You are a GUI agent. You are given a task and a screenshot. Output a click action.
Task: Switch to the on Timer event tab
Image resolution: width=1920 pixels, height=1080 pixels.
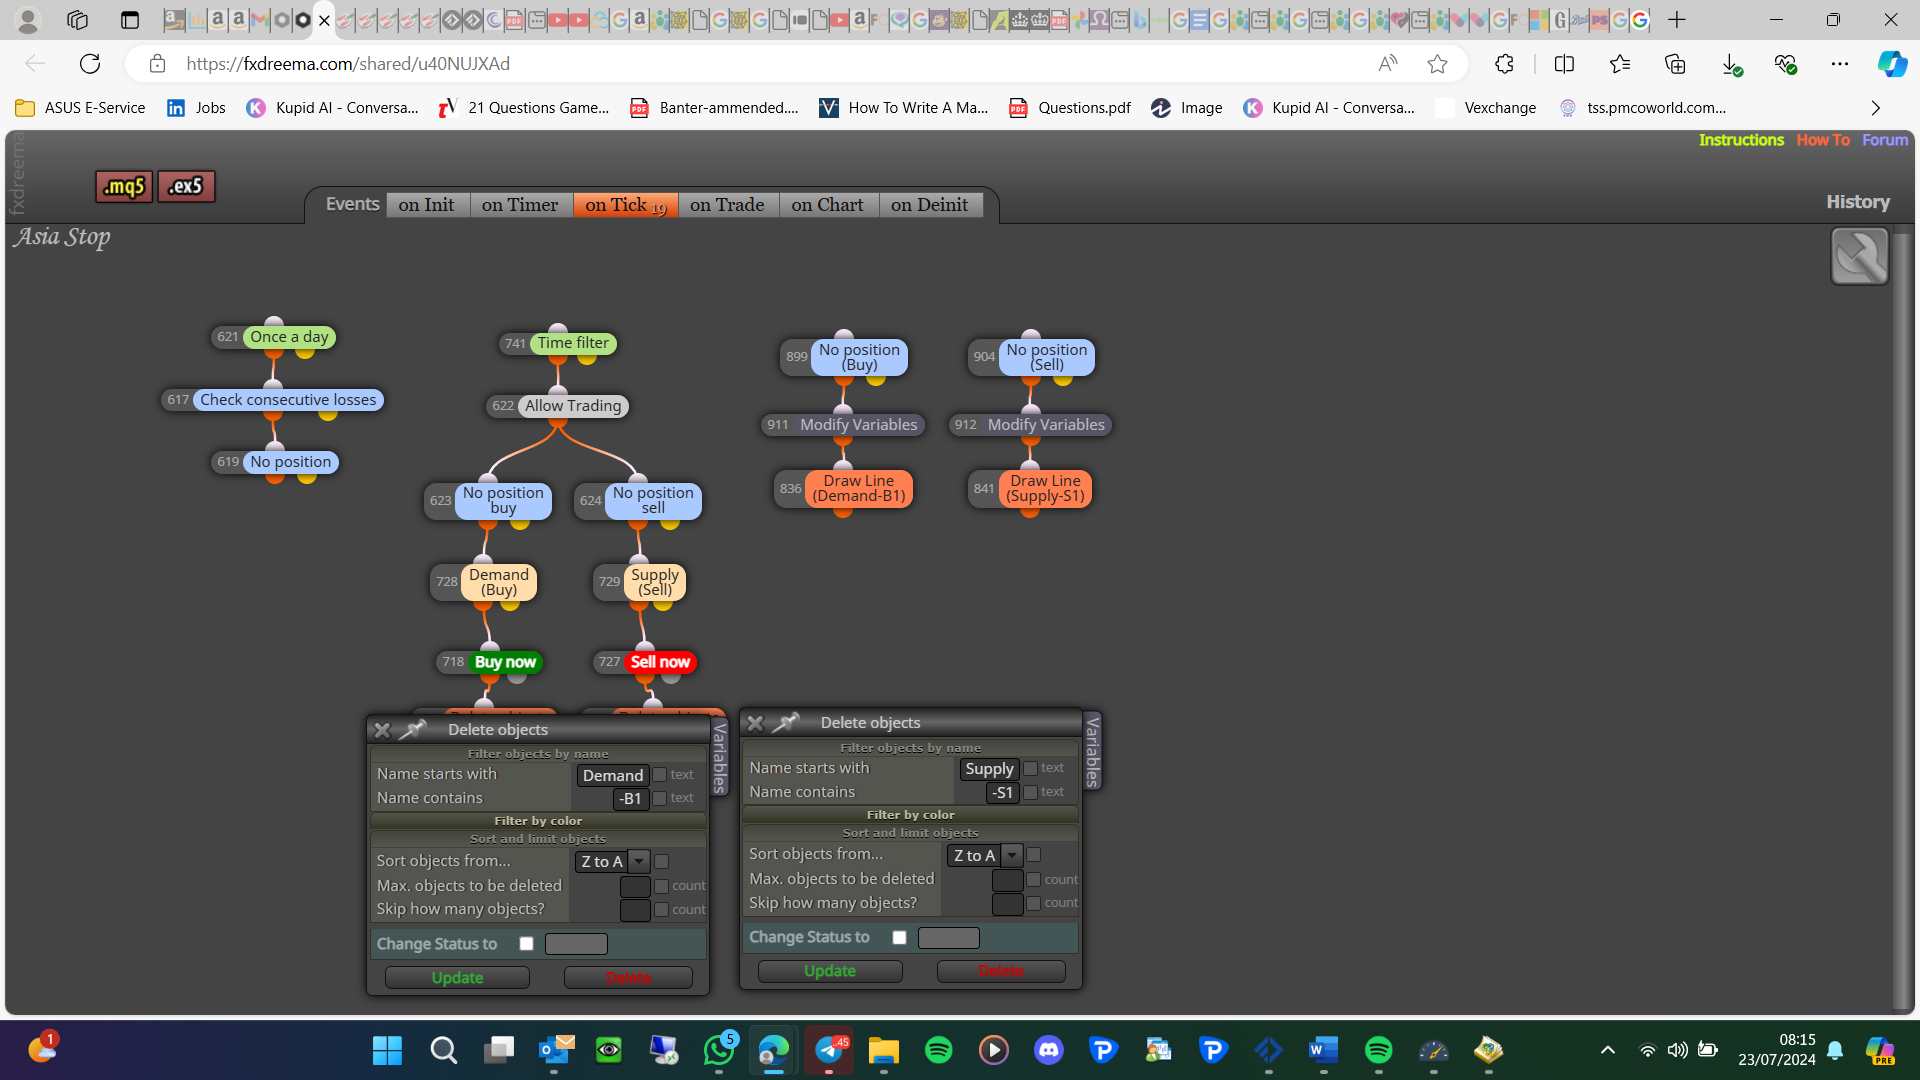pyautogui.click(x=520, y=205)
